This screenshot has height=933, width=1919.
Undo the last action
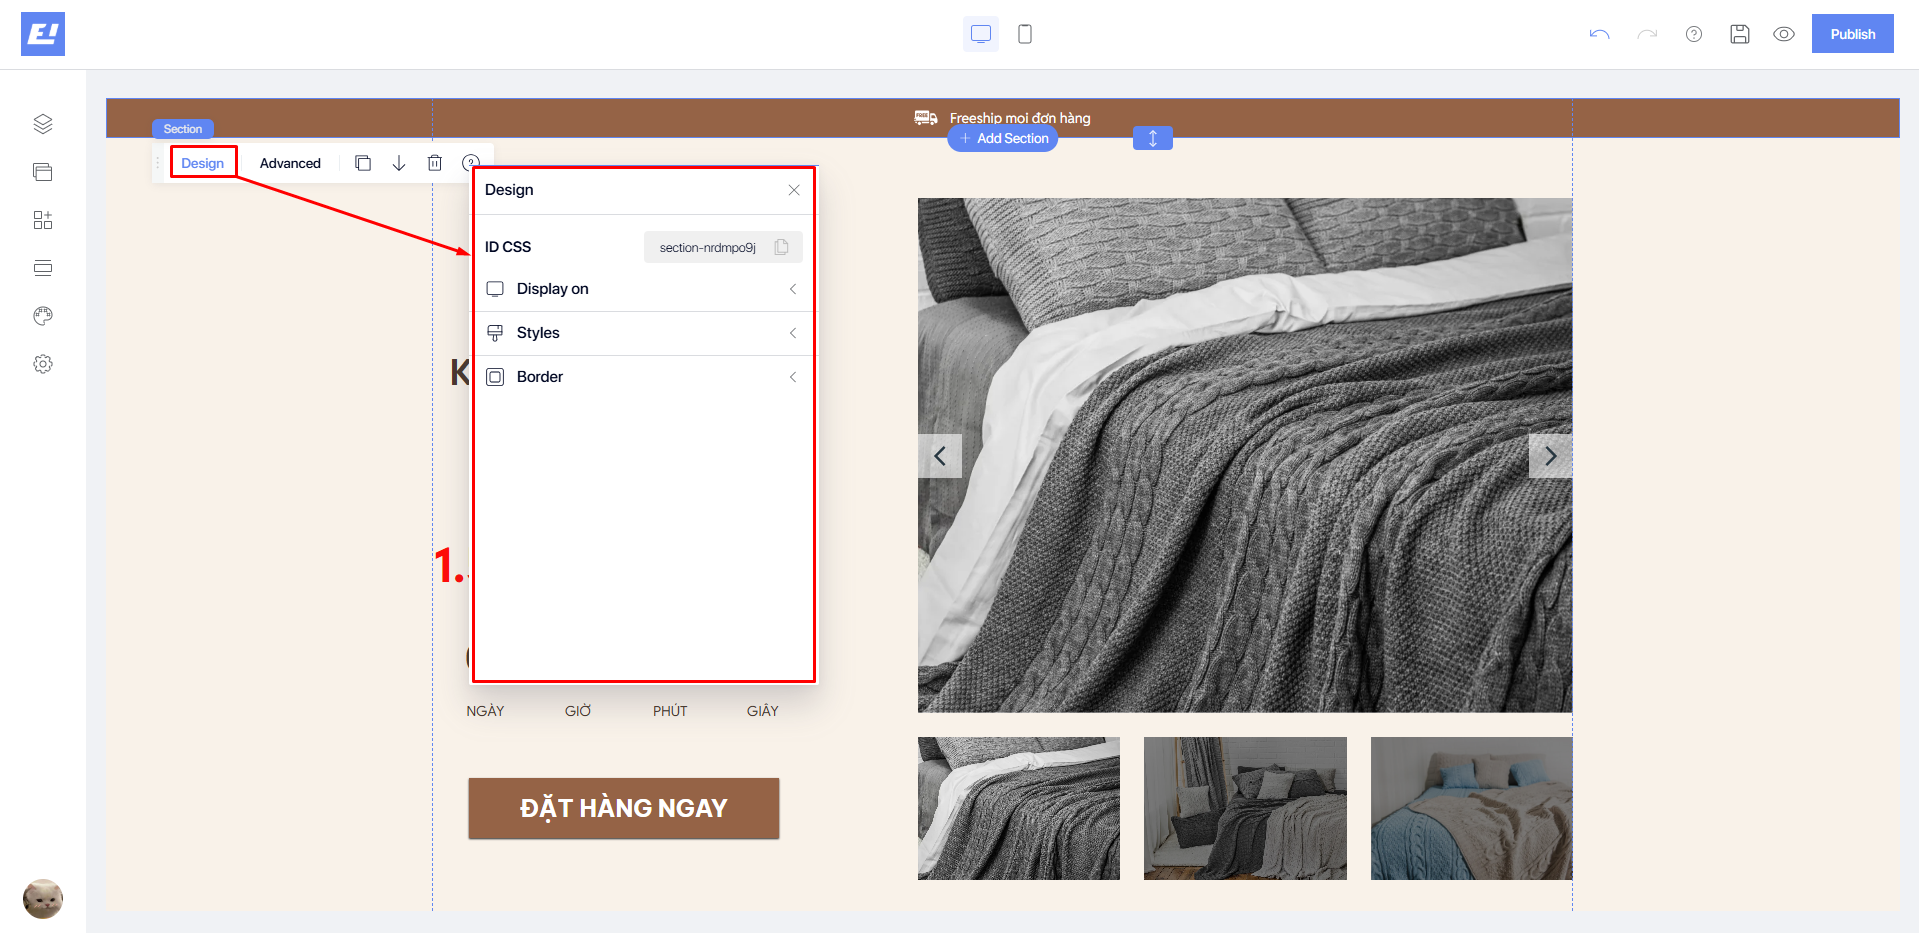click(x=1599, y=34)
